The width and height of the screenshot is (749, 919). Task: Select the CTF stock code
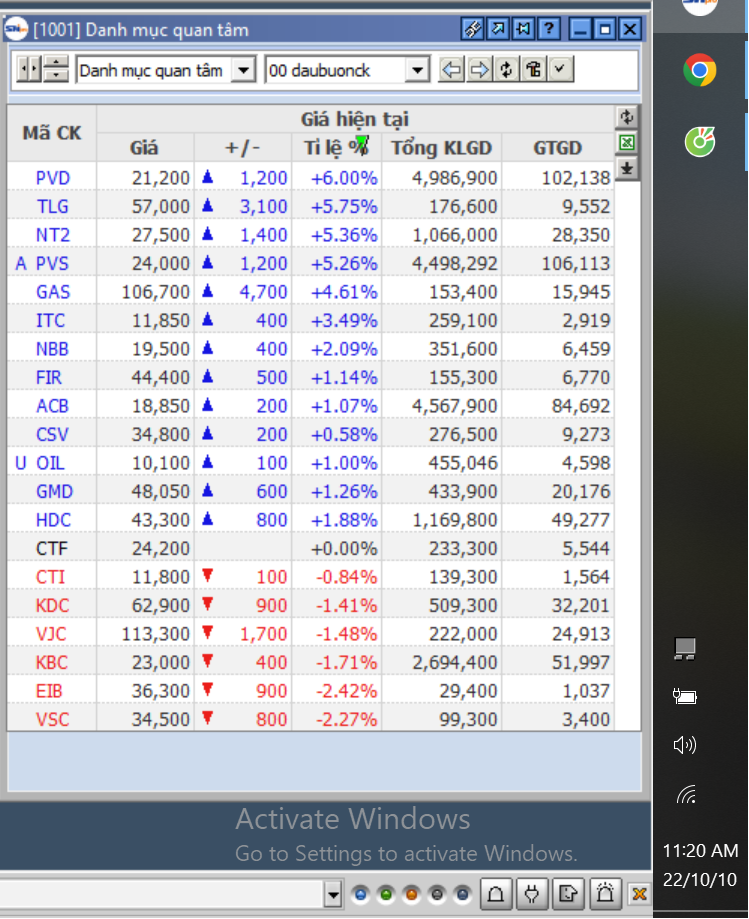(52, 549)
